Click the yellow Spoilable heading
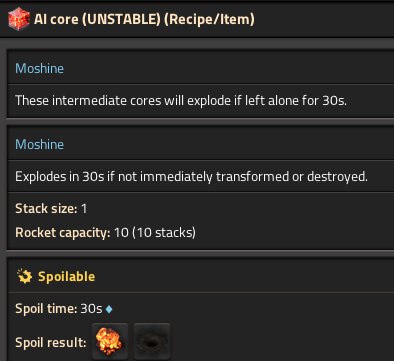This screenshot has width=394, height=361. click(67, 277)
